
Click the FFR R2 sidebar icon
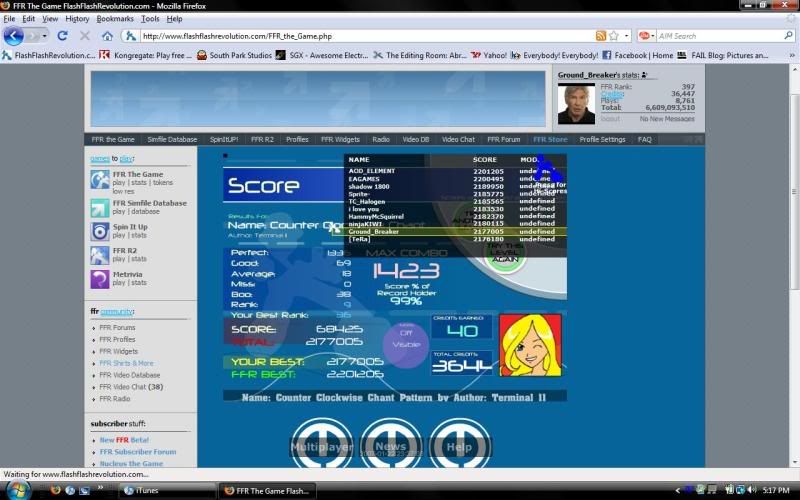[100, 255]
